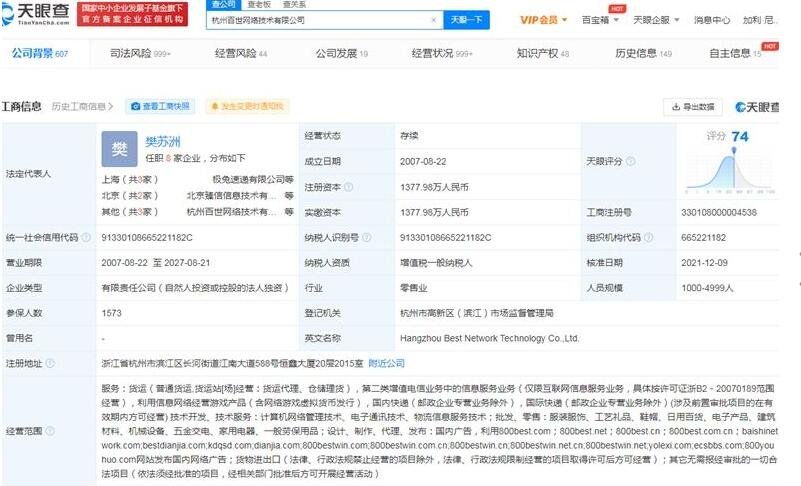Viewport: 801px width, 486px height.
Task: Click help icon next to 注册地址
Action: click(x=50, y=363)
